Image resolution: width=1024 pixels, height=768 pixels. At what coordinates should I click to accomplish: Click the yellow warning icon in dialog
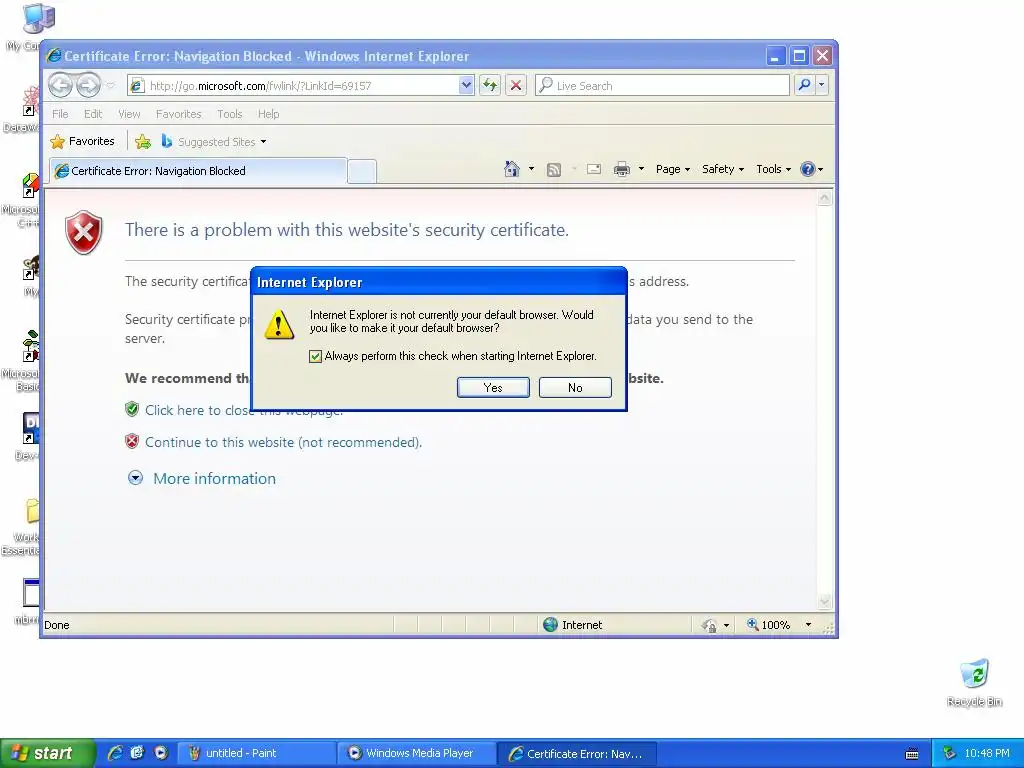pyautogui.click(x=279, y=324)
